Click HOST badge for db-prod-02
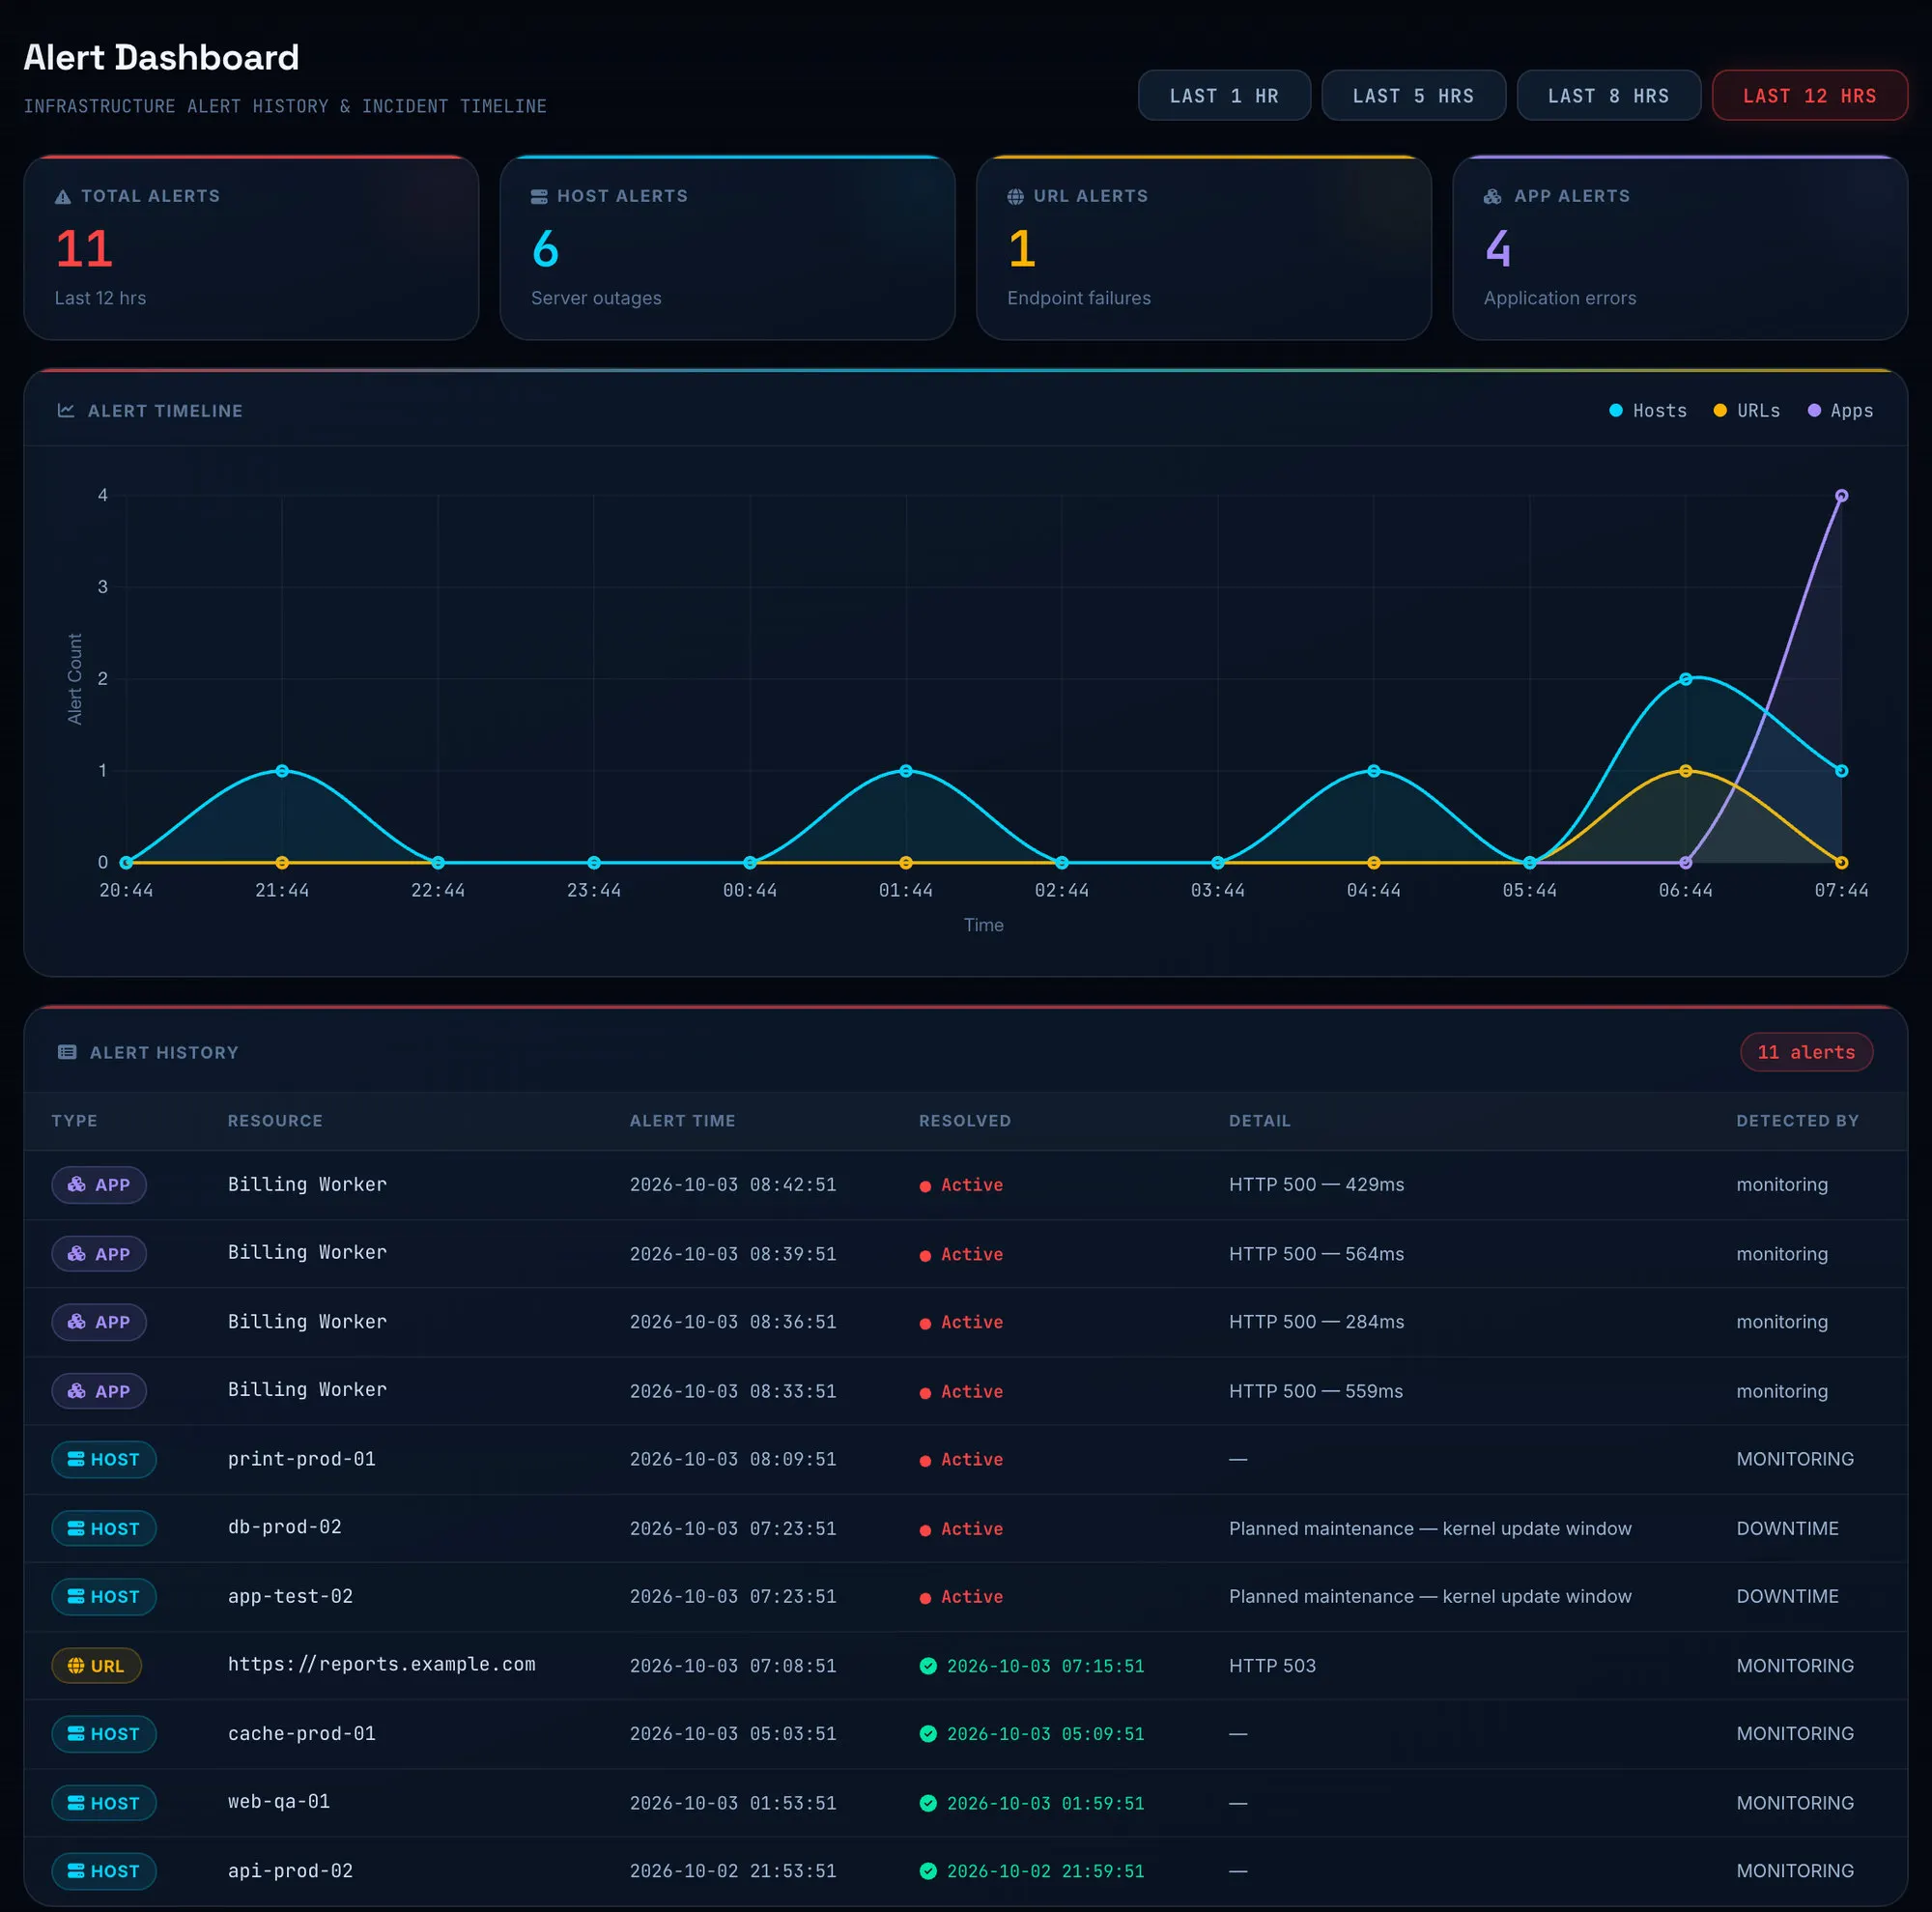 [x=104, y=1529]
